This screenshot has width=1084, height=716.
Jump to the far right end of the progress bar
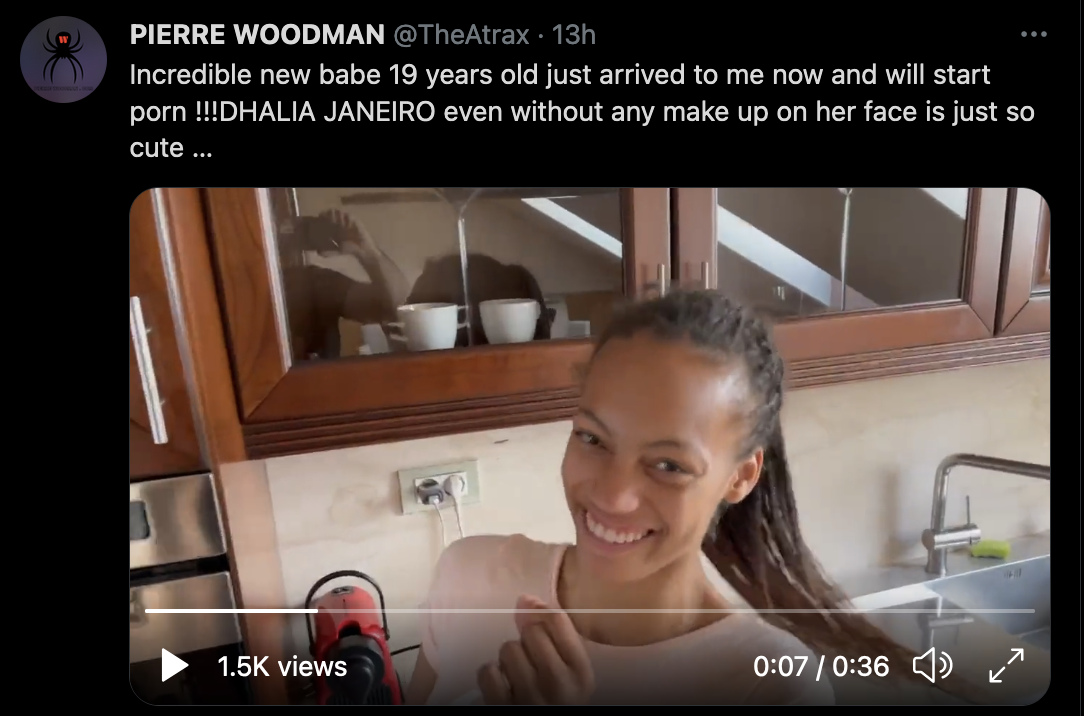coord(1034,611)
